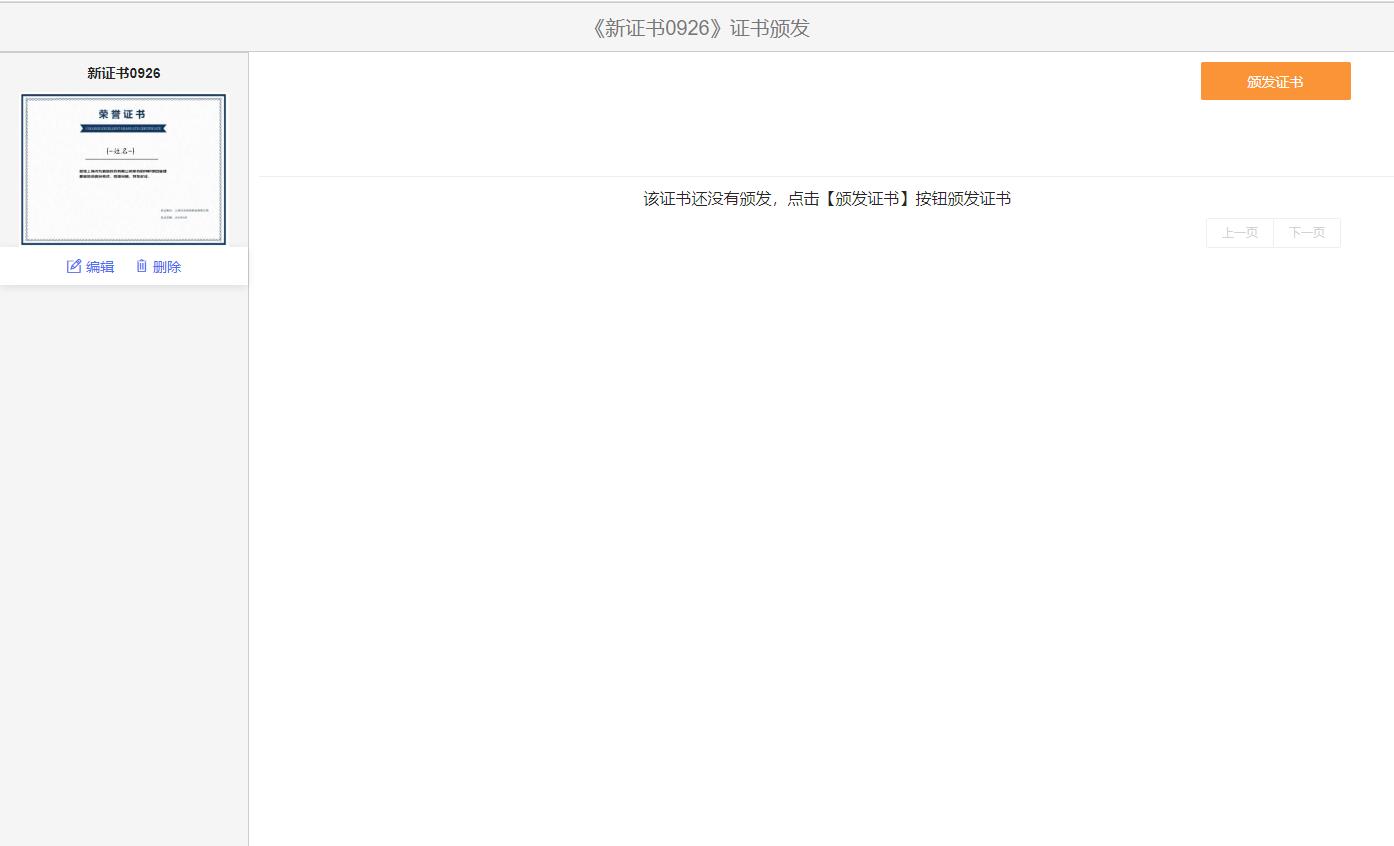Click the orange 颁发证书 button
Viewport: 1394px width, 846px height.
[1275, 81]
